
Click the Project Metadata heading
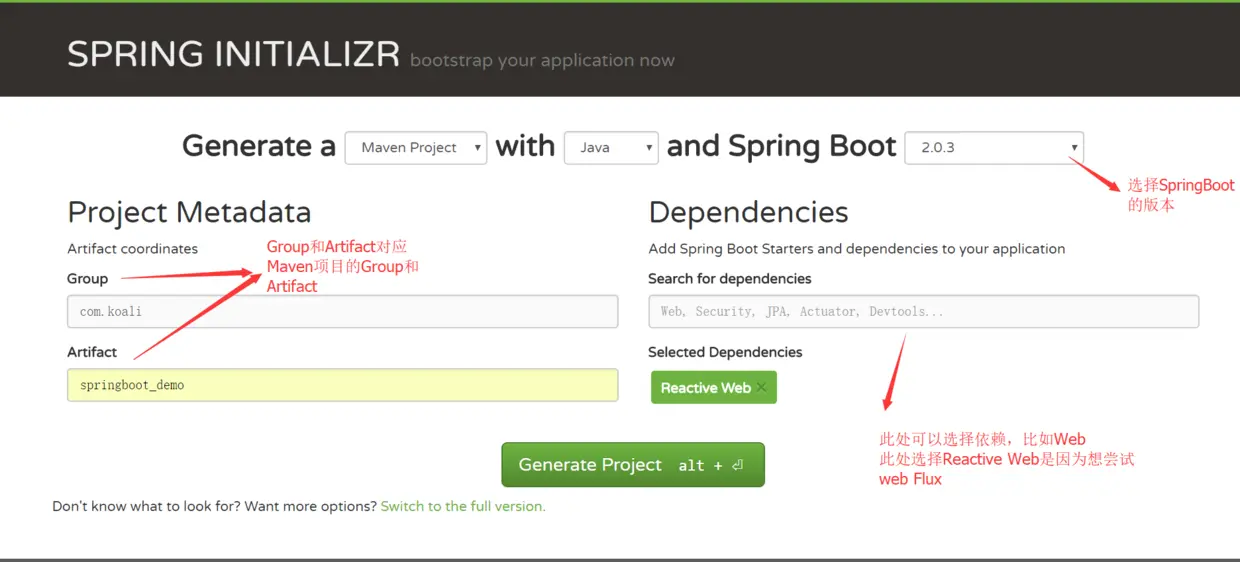click(189, 212)
